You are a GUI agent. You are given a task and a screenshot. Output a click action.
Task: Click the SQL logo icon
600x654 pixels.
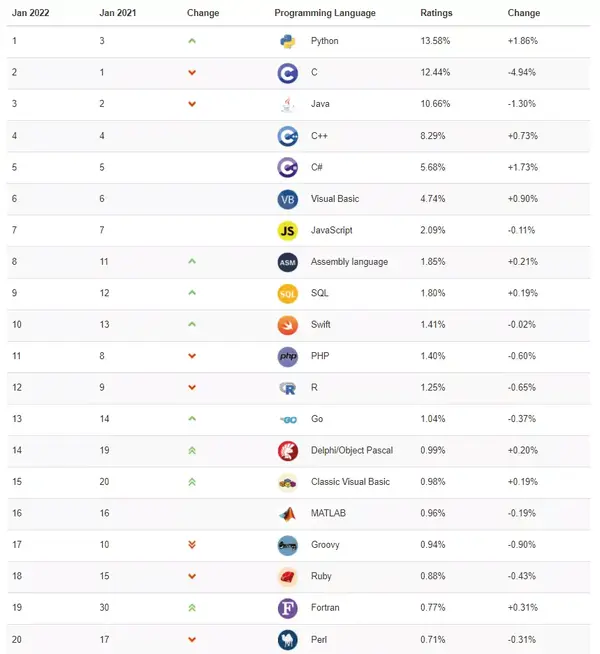click(x=288, y=293)
